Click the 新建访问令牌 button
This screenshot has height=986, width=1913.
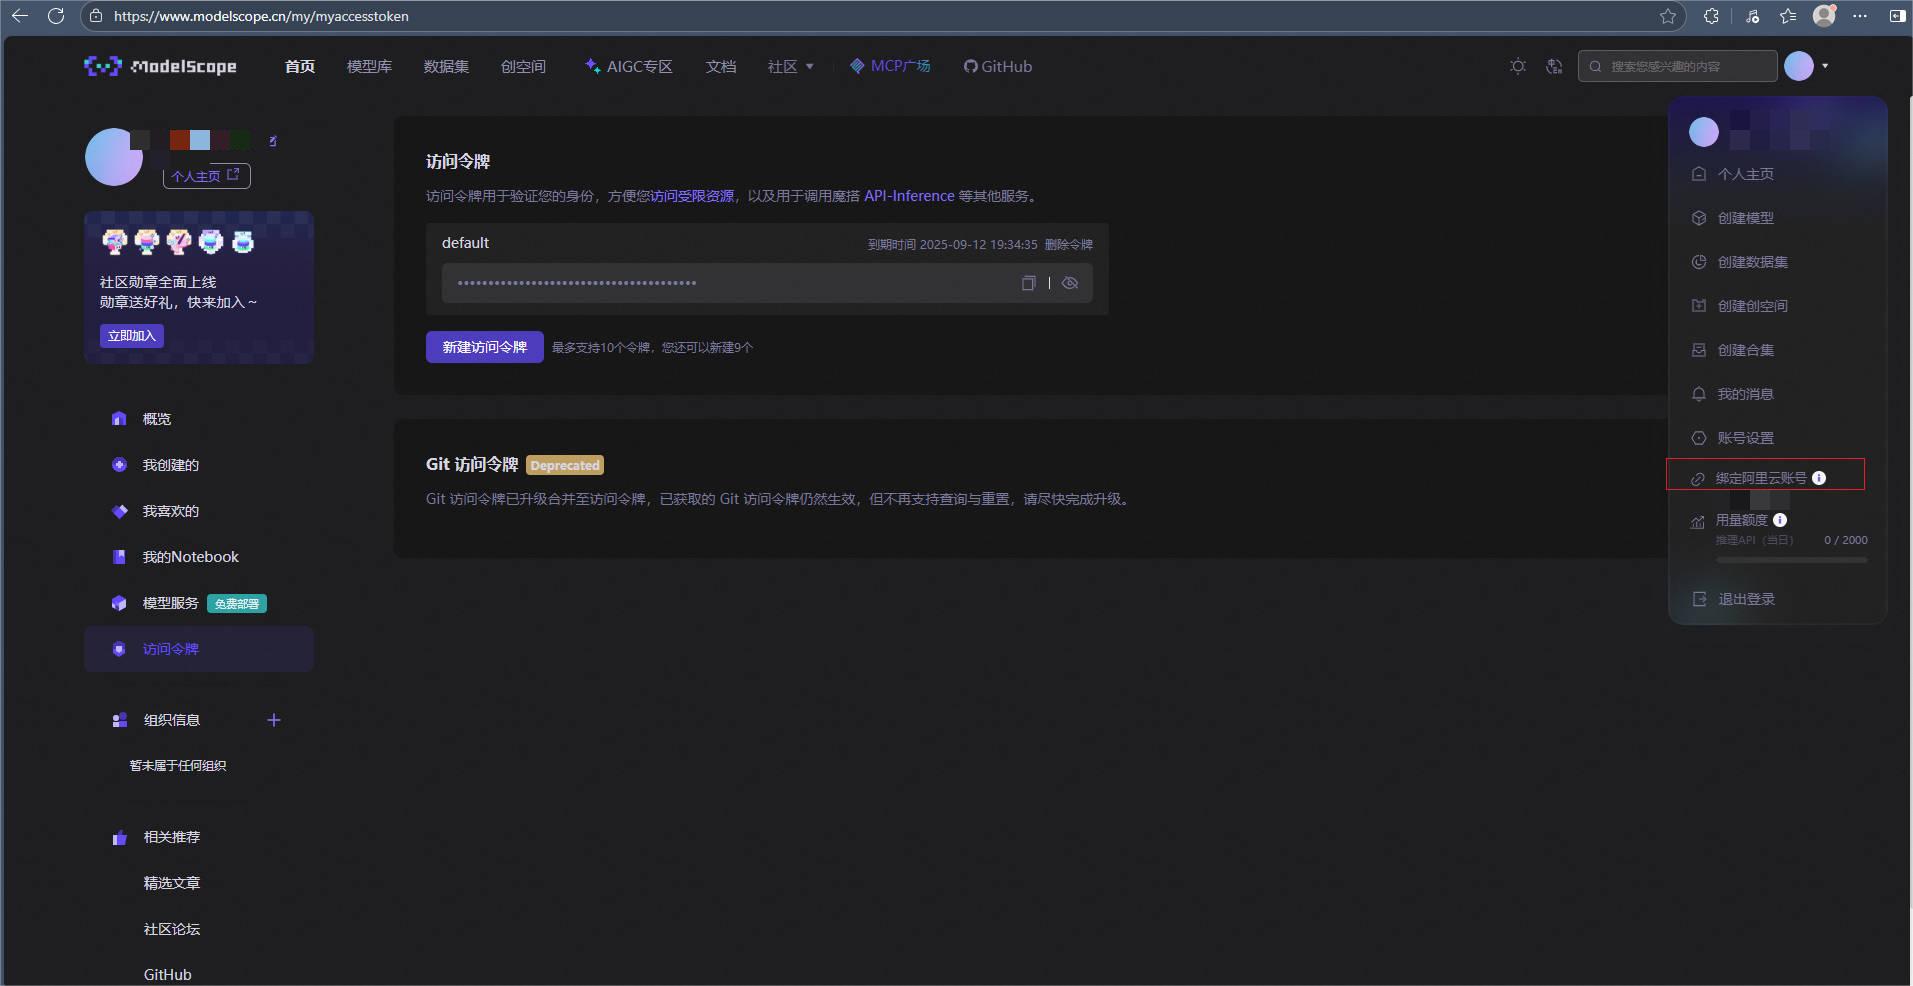click(483, 347)
